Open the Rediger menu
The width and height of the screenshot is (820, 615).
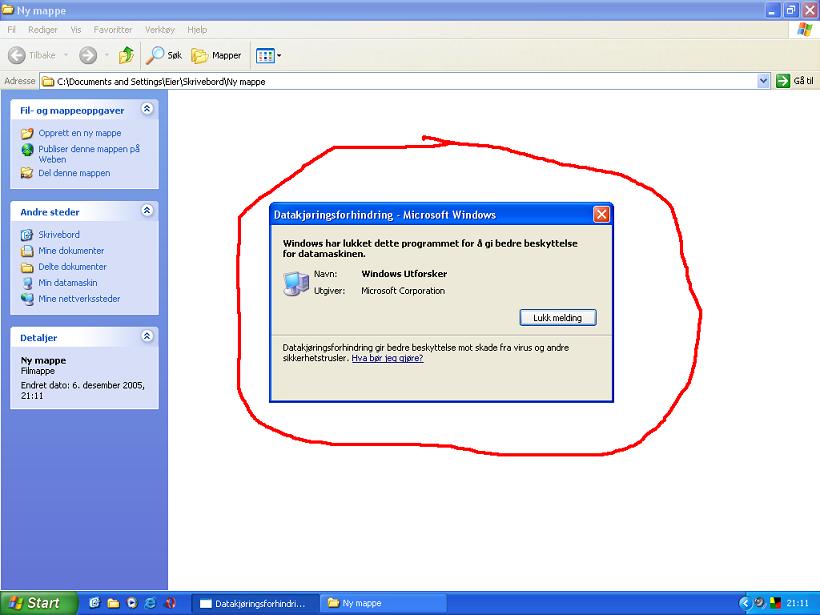[43, 30]
